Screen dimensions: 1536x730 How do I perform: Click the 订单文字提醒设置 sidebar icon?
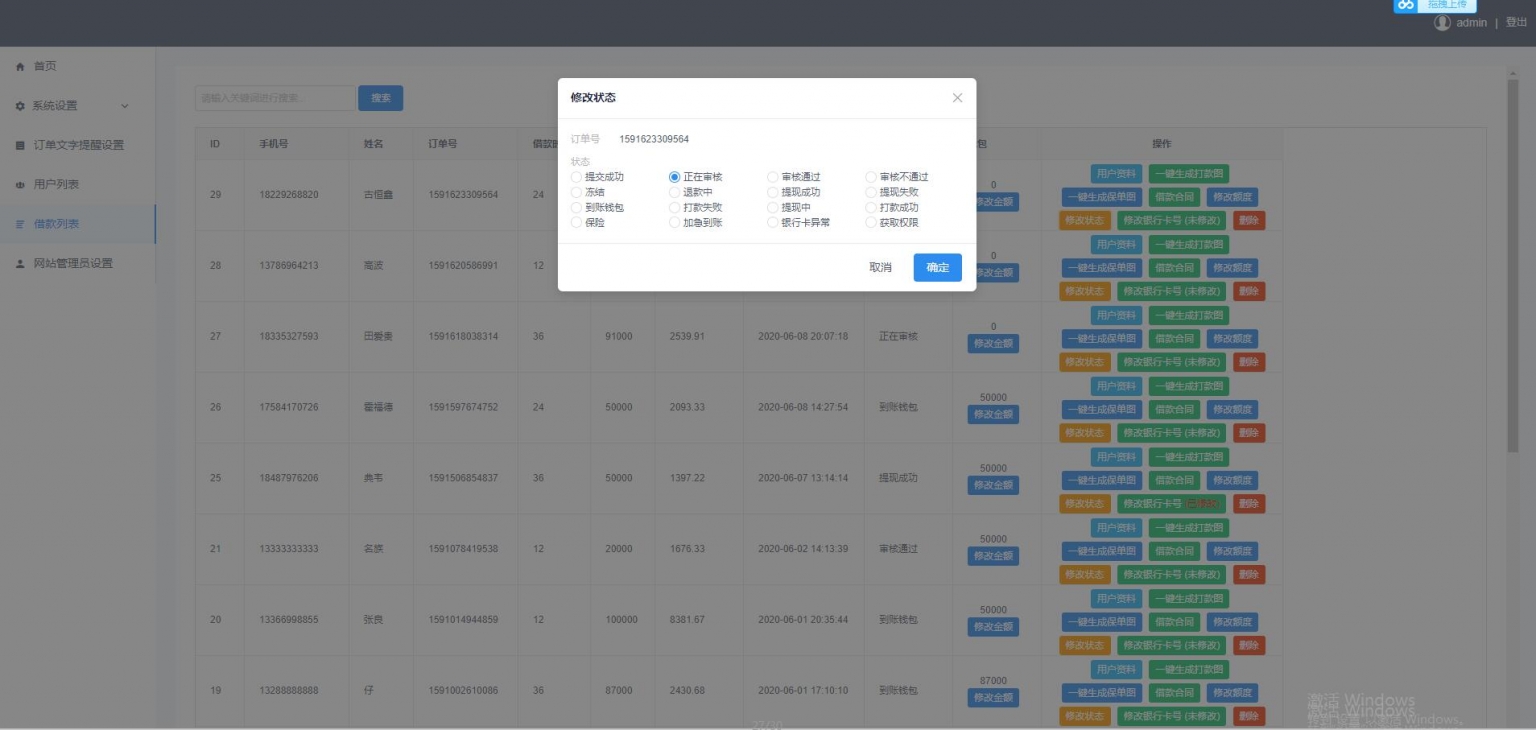point(20,146)
